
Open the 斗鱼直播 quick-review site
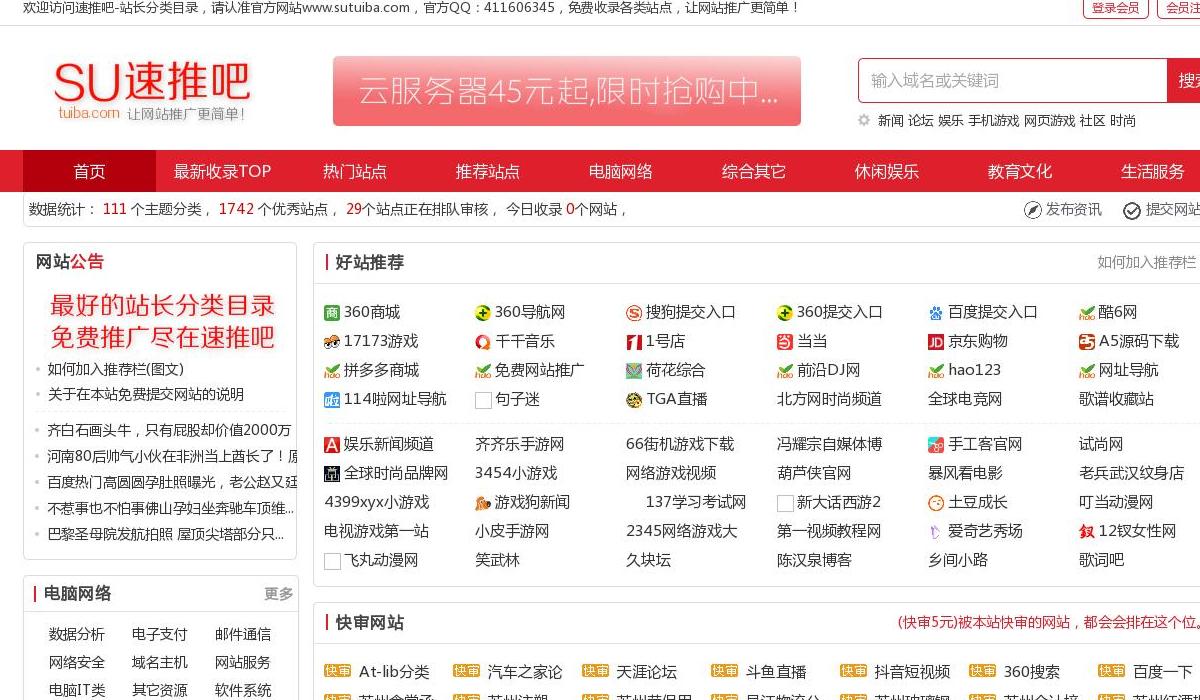pos(776,672)
